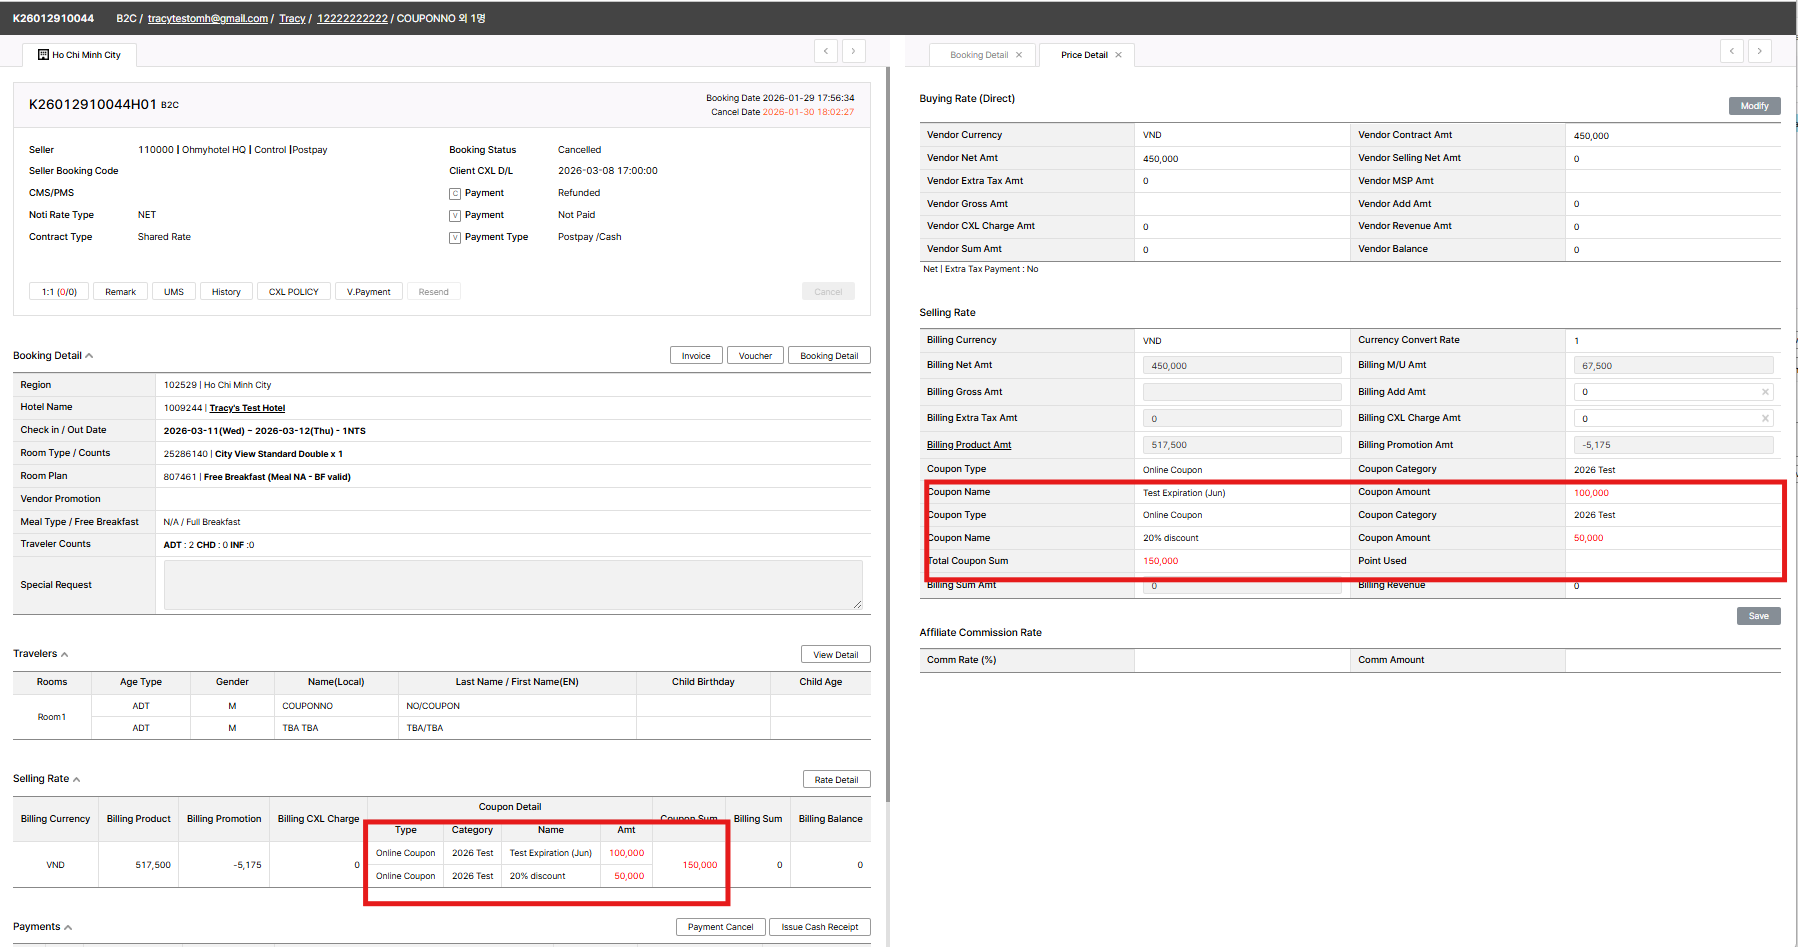Click the C box beside Payment Refunded

(x=455, y=194)
